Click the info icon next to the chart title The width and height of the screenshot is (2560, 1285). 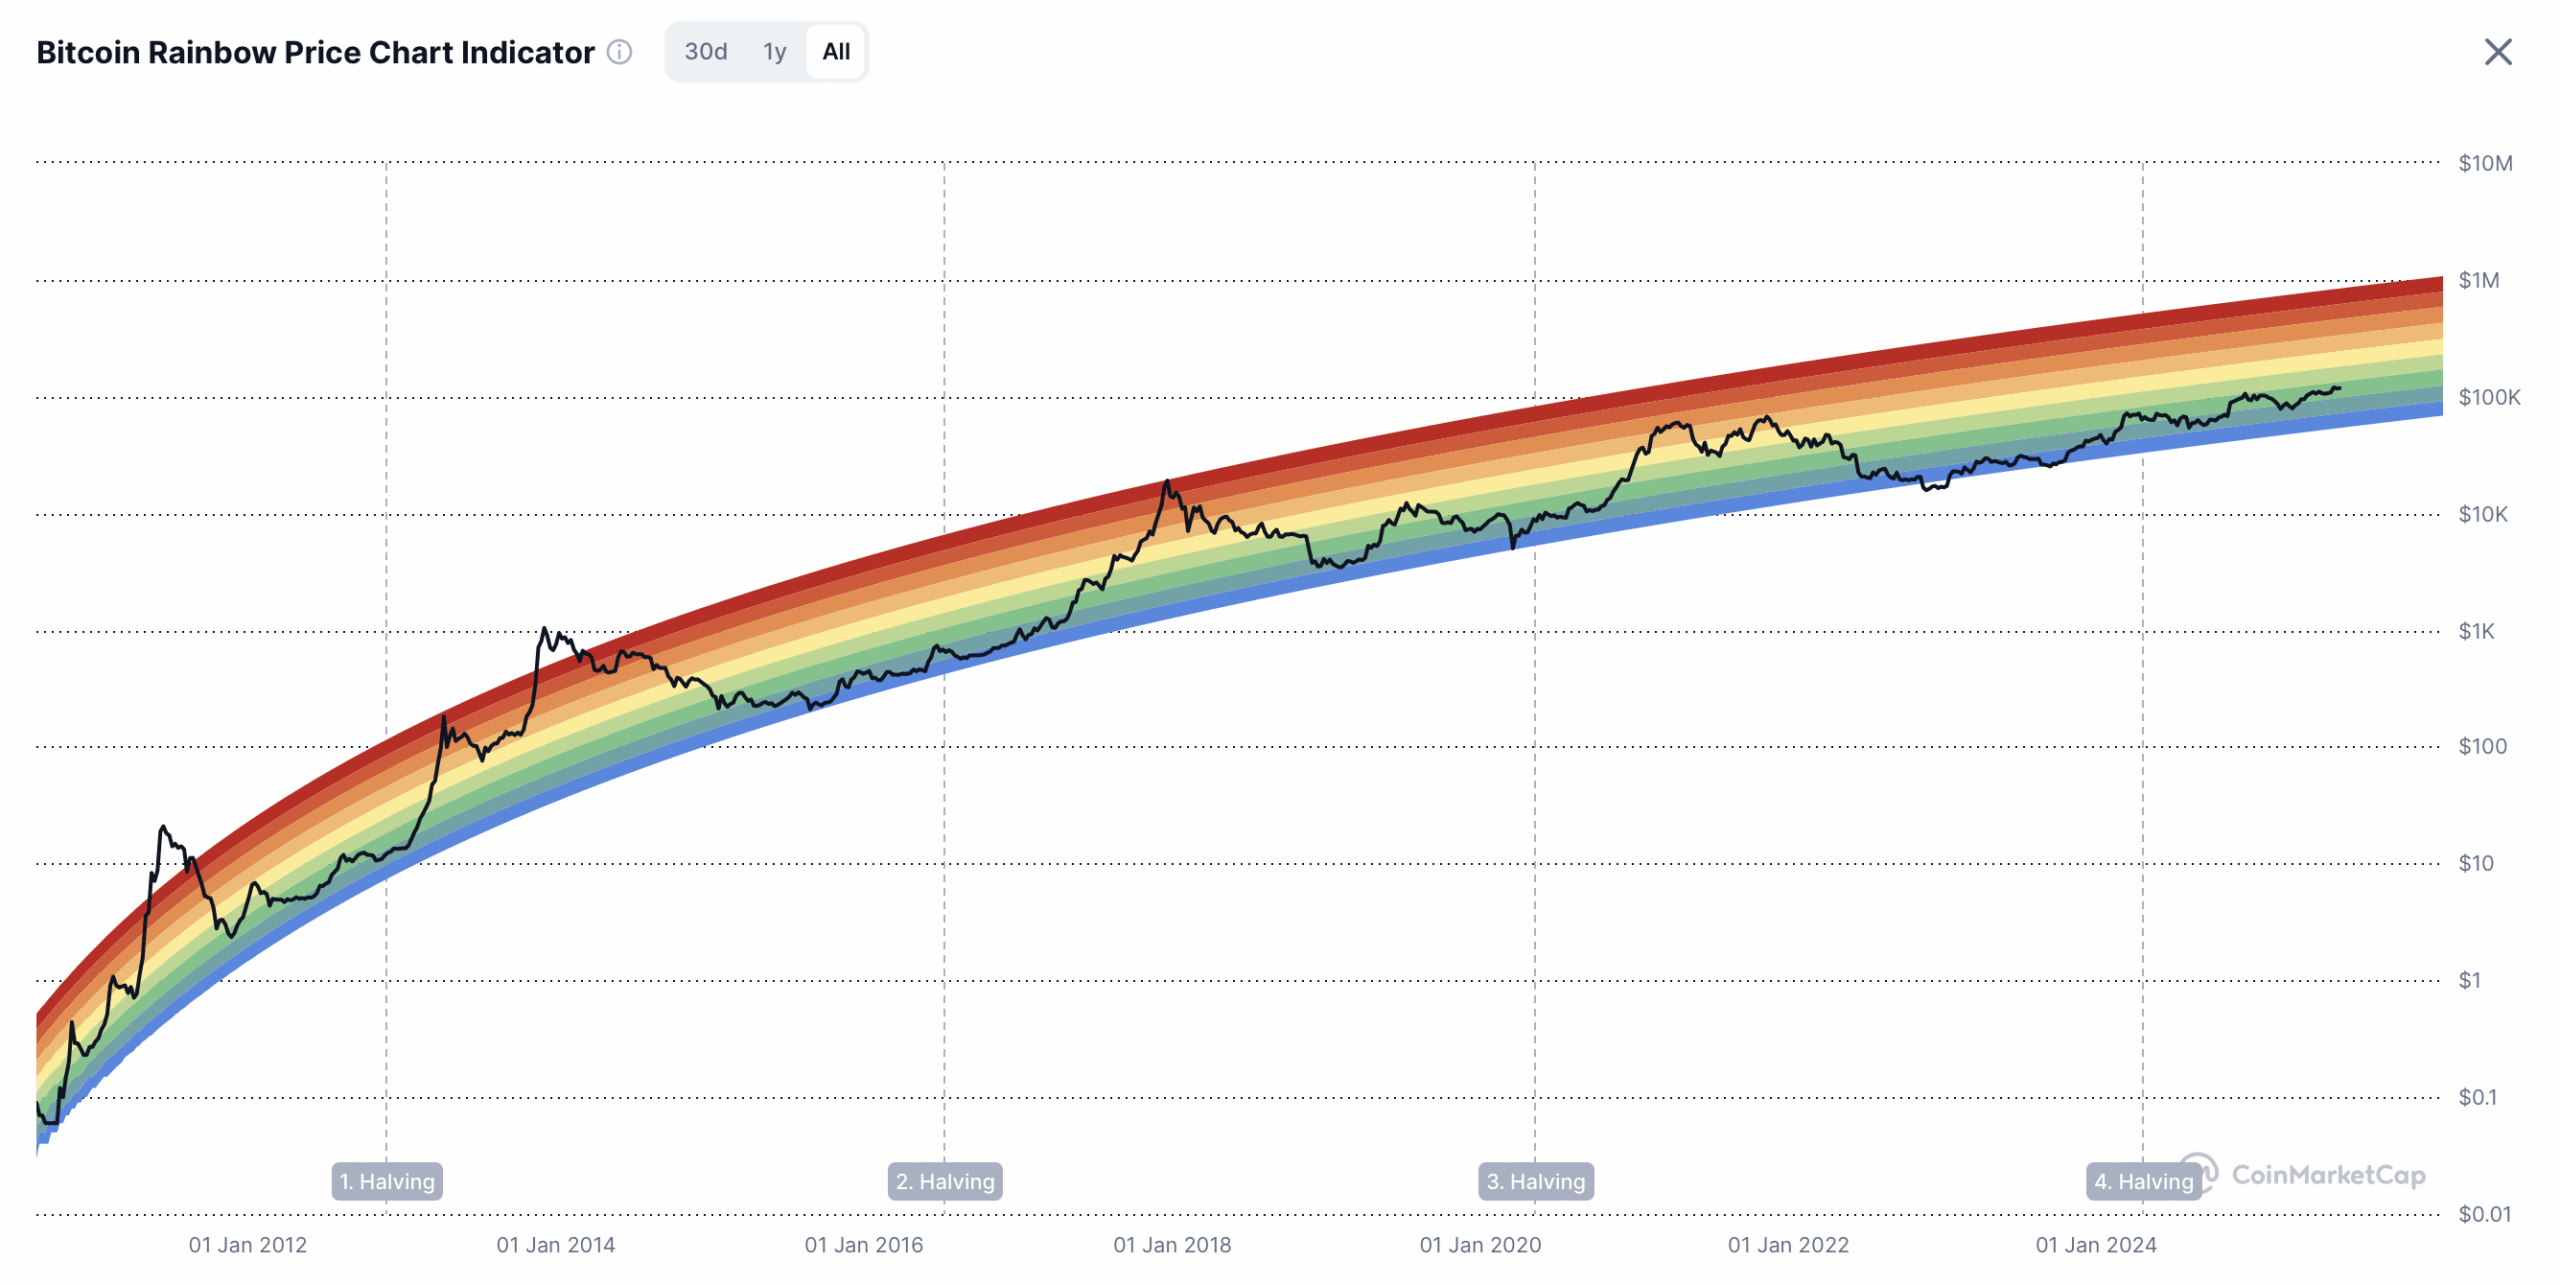[619, 52]
